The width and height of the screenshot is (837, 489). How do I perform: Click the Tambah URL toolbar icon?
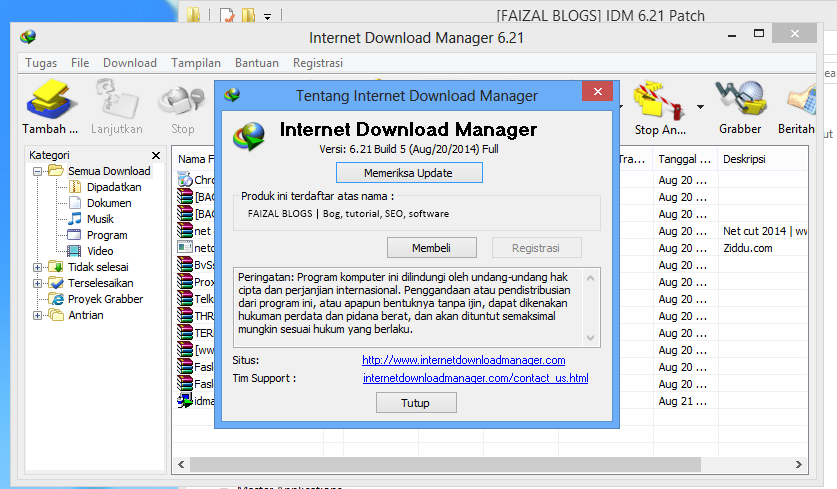[51, 100]
